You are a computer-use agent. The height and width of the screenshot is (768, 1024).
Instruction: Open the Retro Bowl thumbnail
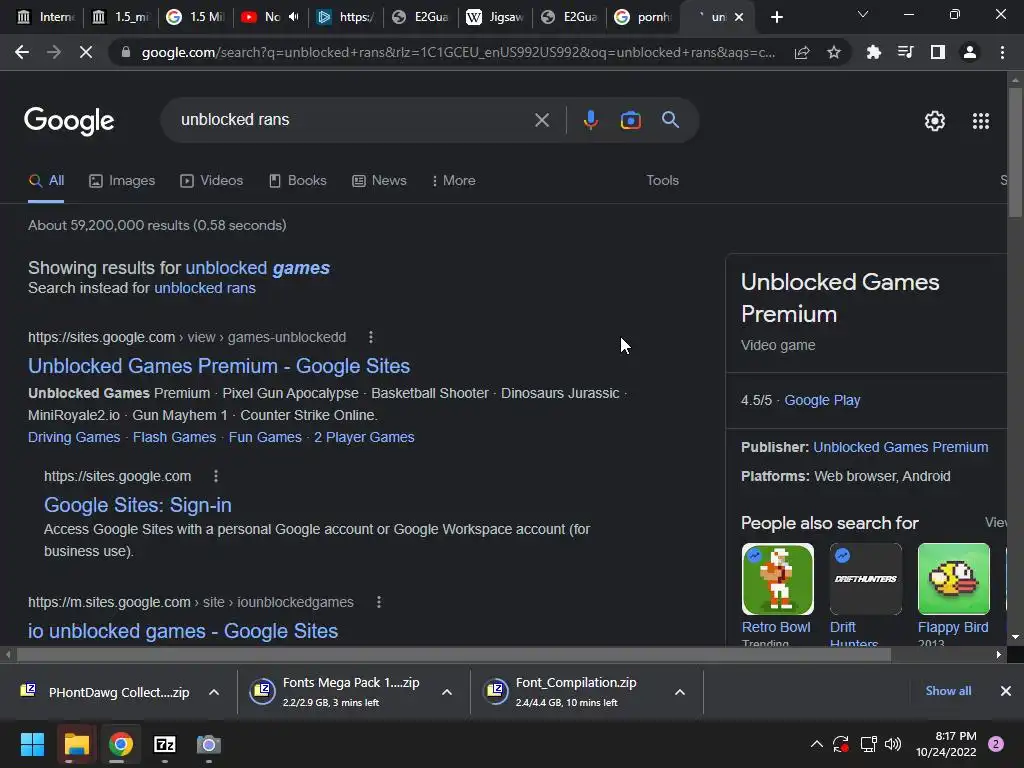777,579
